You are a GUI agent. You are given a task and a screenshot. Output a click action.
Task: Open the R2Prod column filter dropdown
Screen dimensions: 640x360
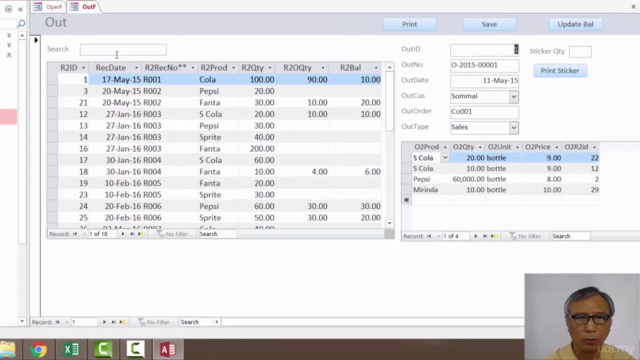233,68
